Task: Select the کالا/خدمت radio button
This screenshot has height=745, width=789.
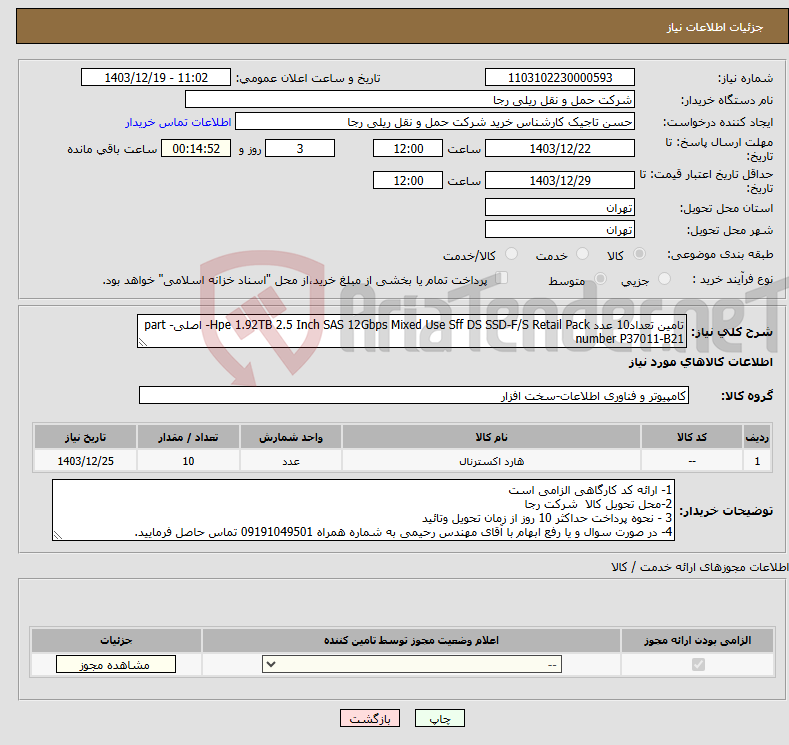Action: pos(511,254)
